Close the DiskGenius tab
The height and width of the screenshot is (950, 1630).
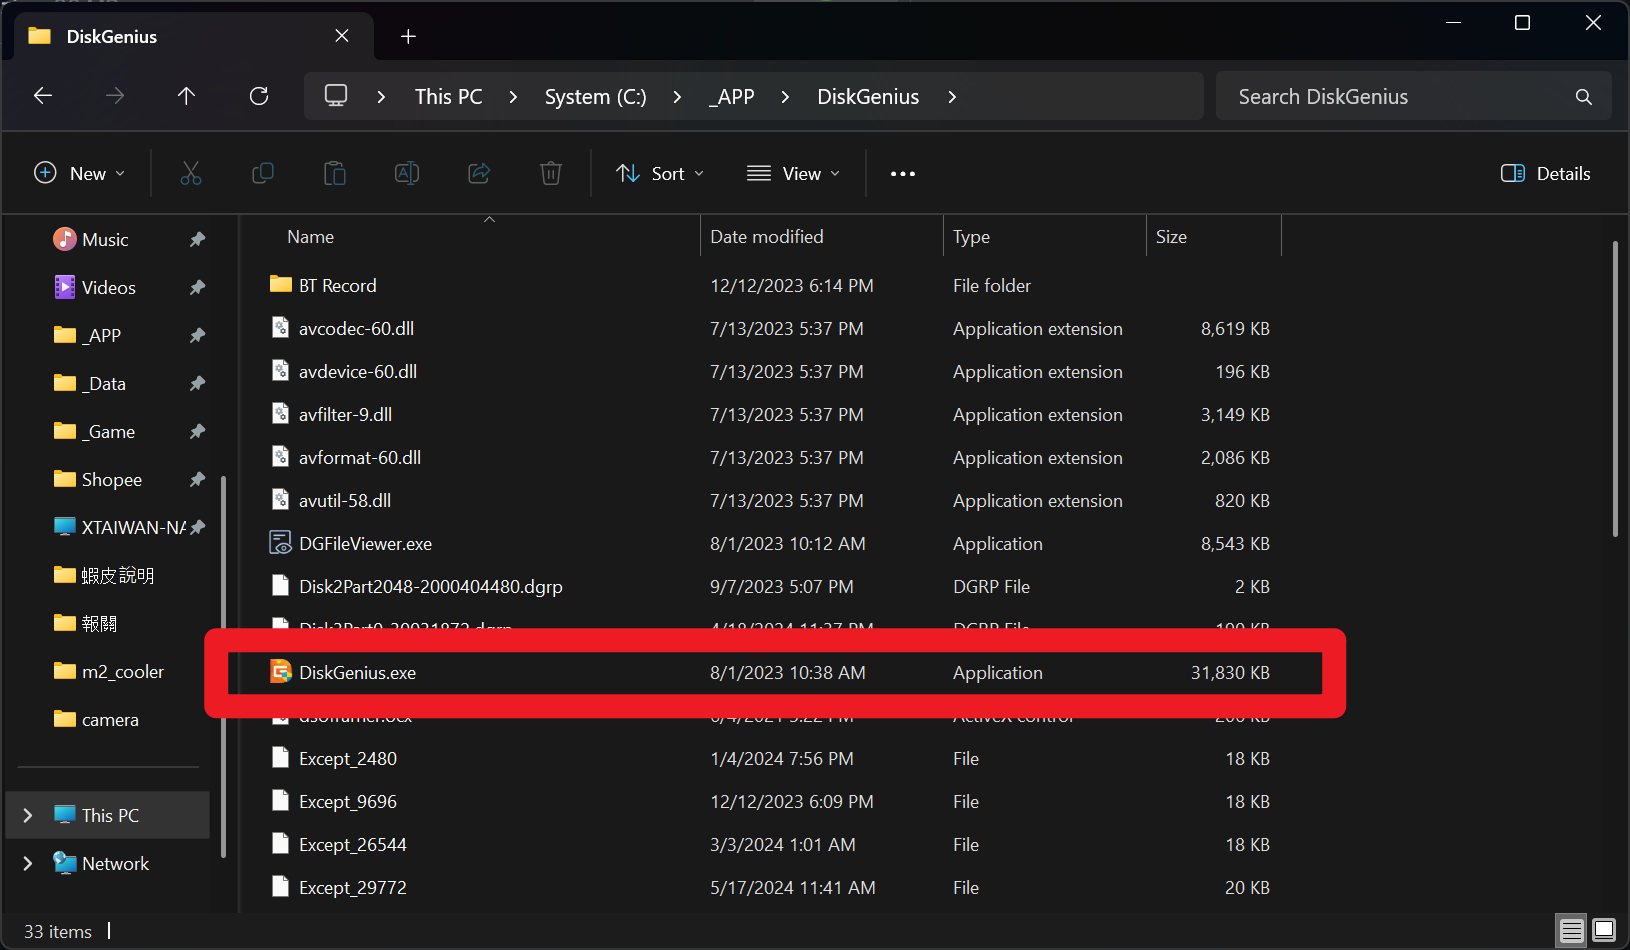[342, 36]
